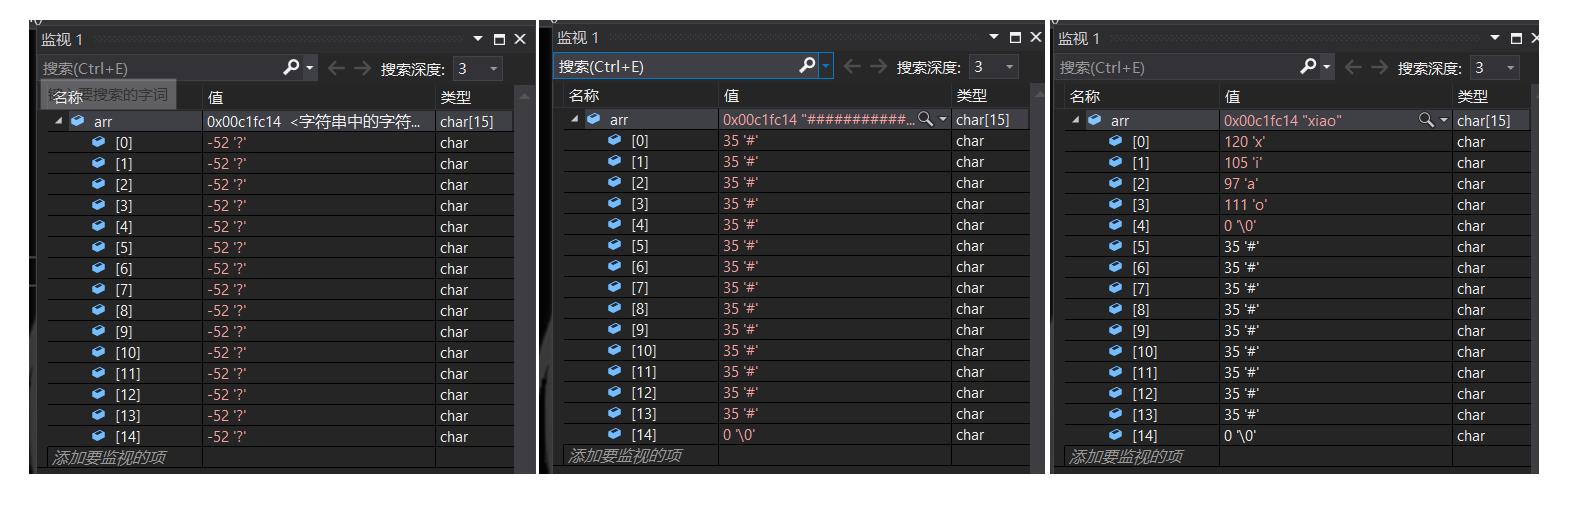This screenshot has width=1589, height=508.
Task: Open window position menu of "xiao" watch window
Action: tap(1495, 38)
